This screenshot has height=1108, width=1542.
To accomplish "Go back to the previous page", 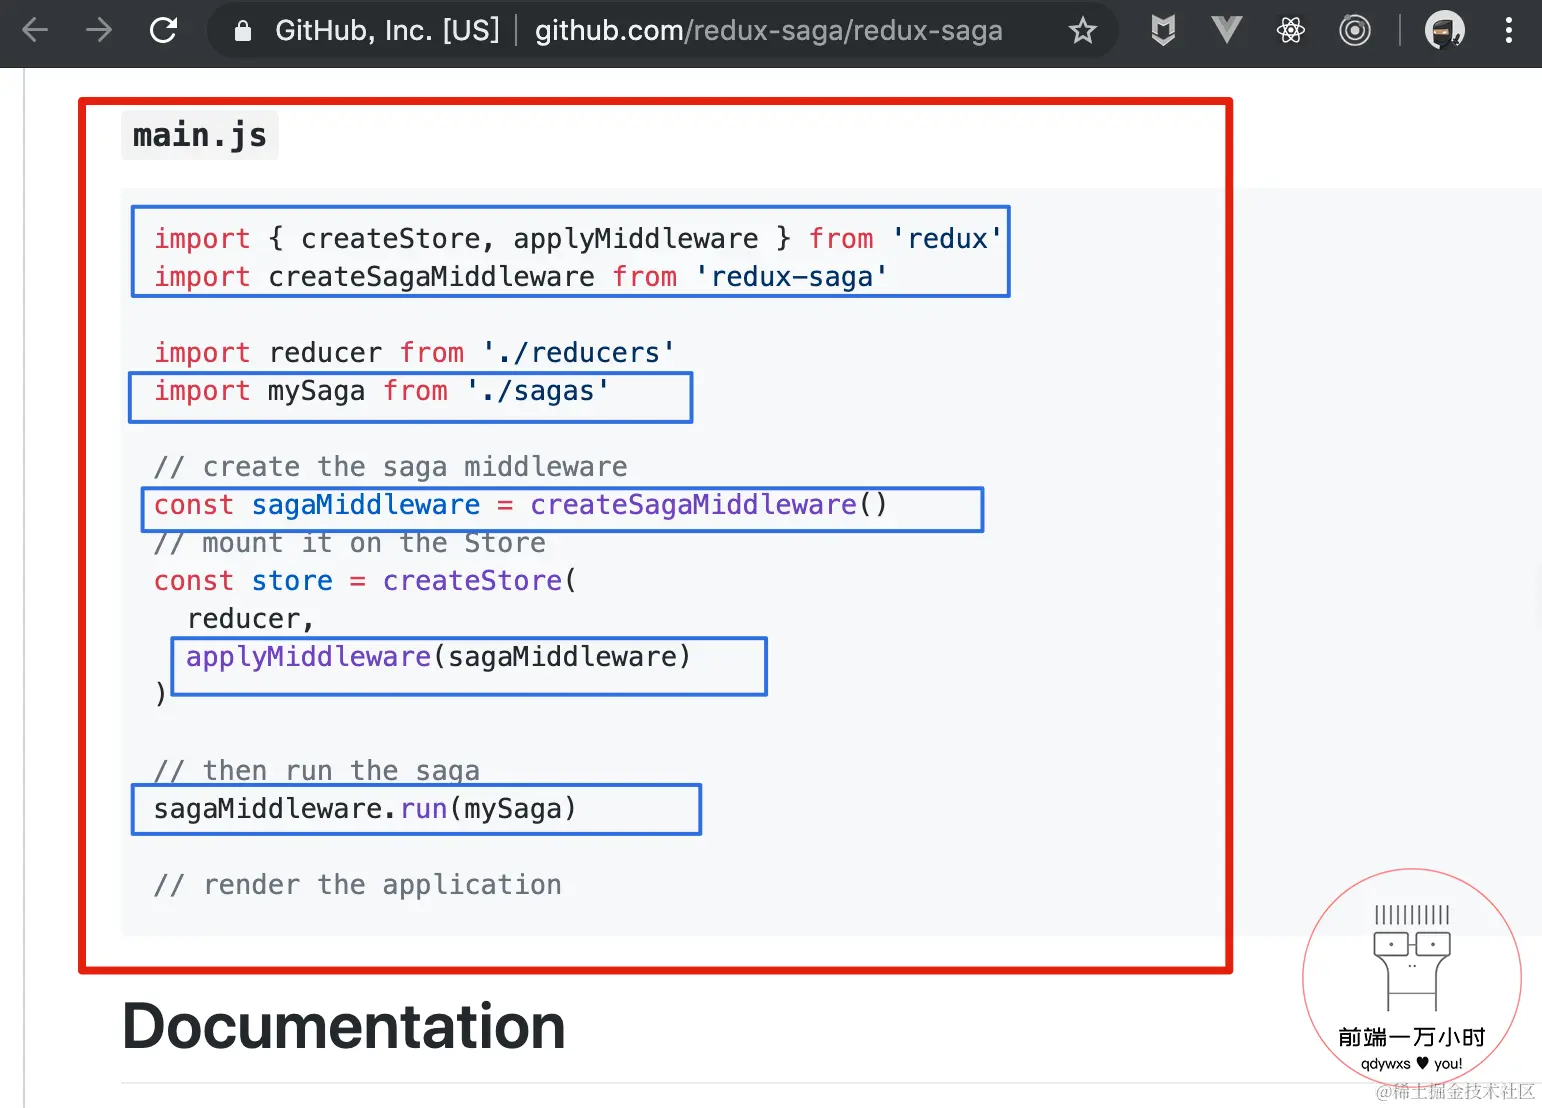I will [35, 30].
